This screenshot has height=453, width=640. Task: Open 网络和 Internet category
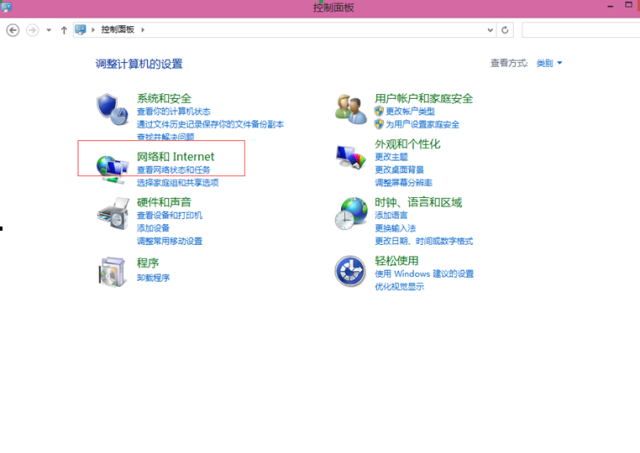(x=176, y=157)
